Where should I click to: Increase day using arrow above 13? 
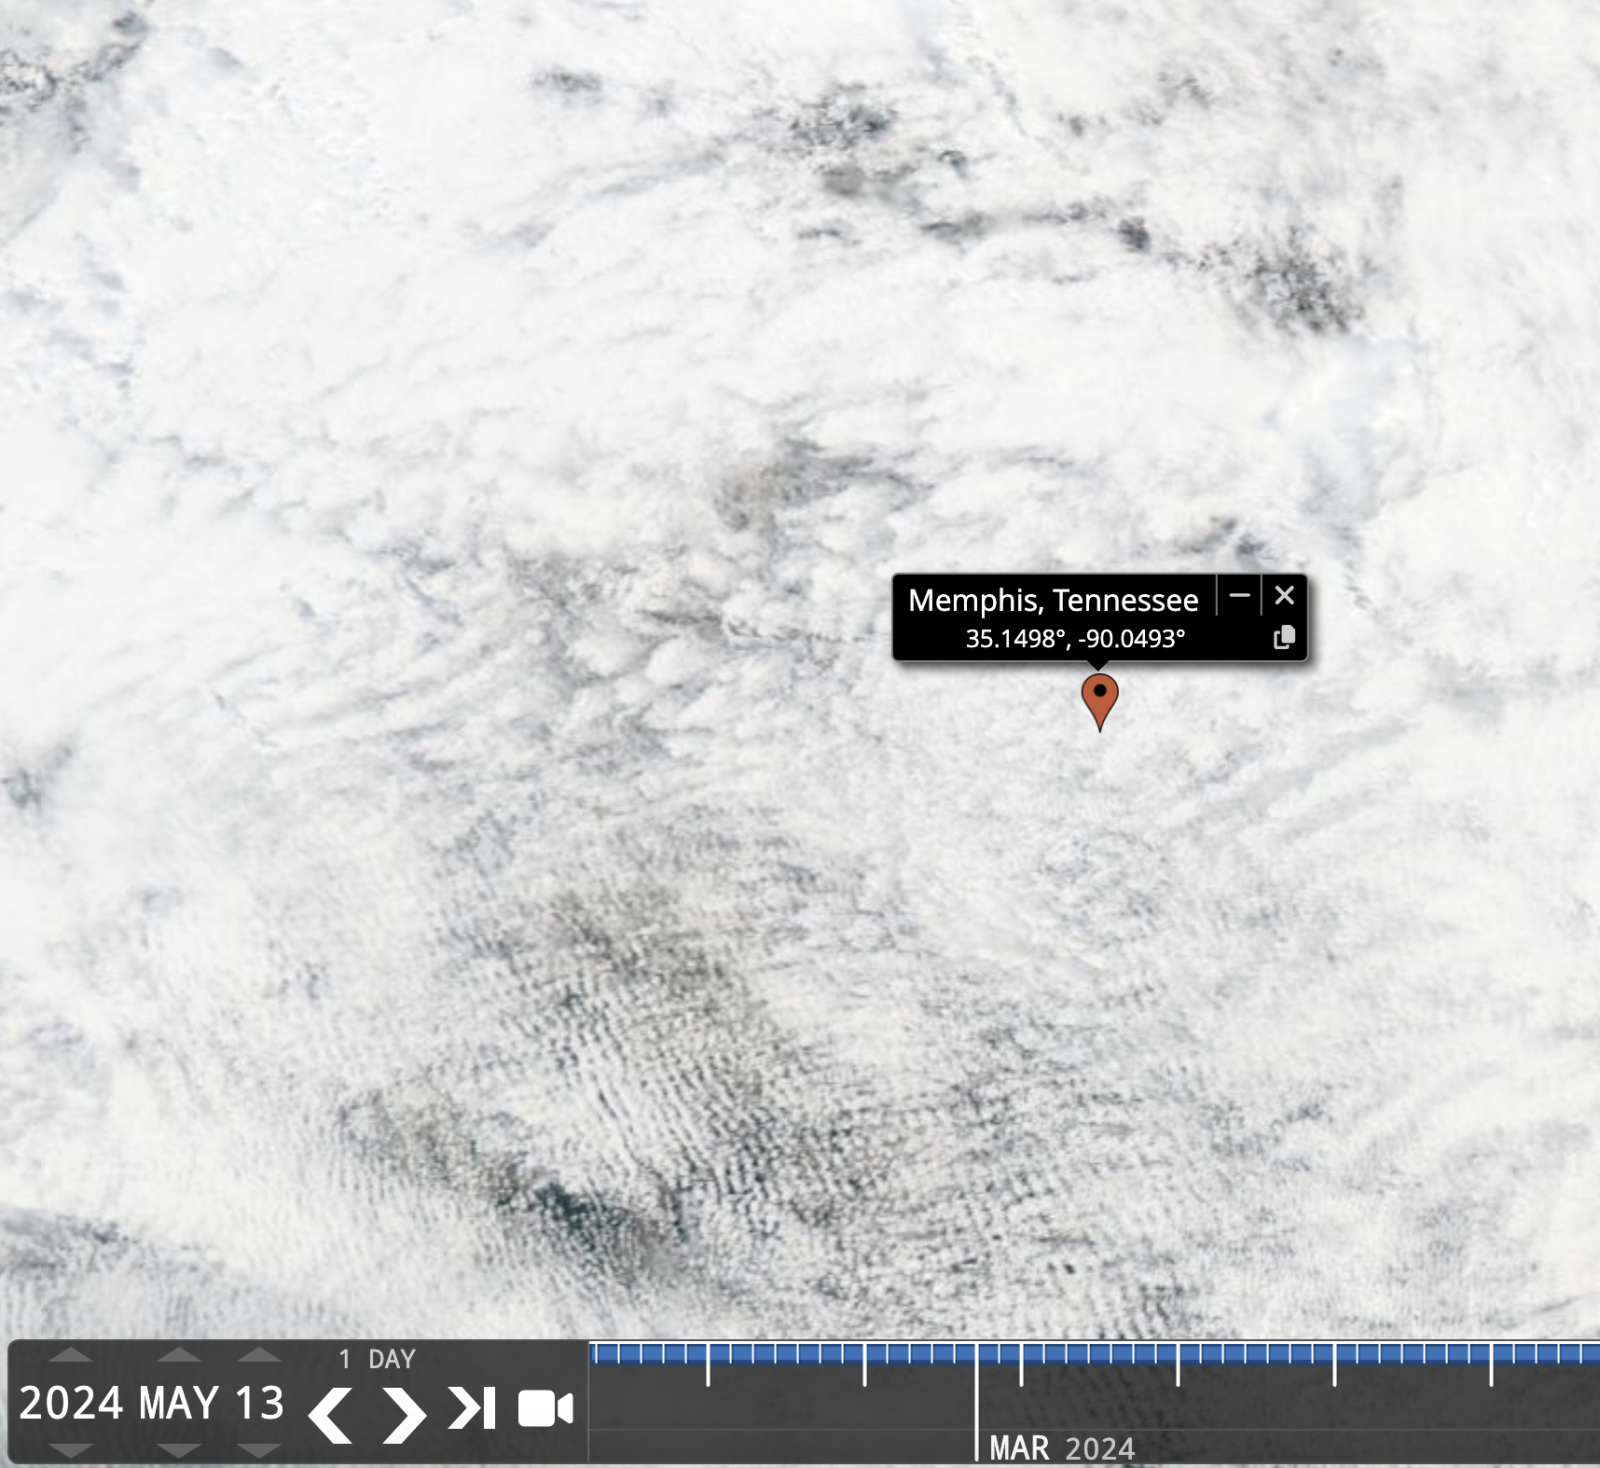(x=259, y=1357)
